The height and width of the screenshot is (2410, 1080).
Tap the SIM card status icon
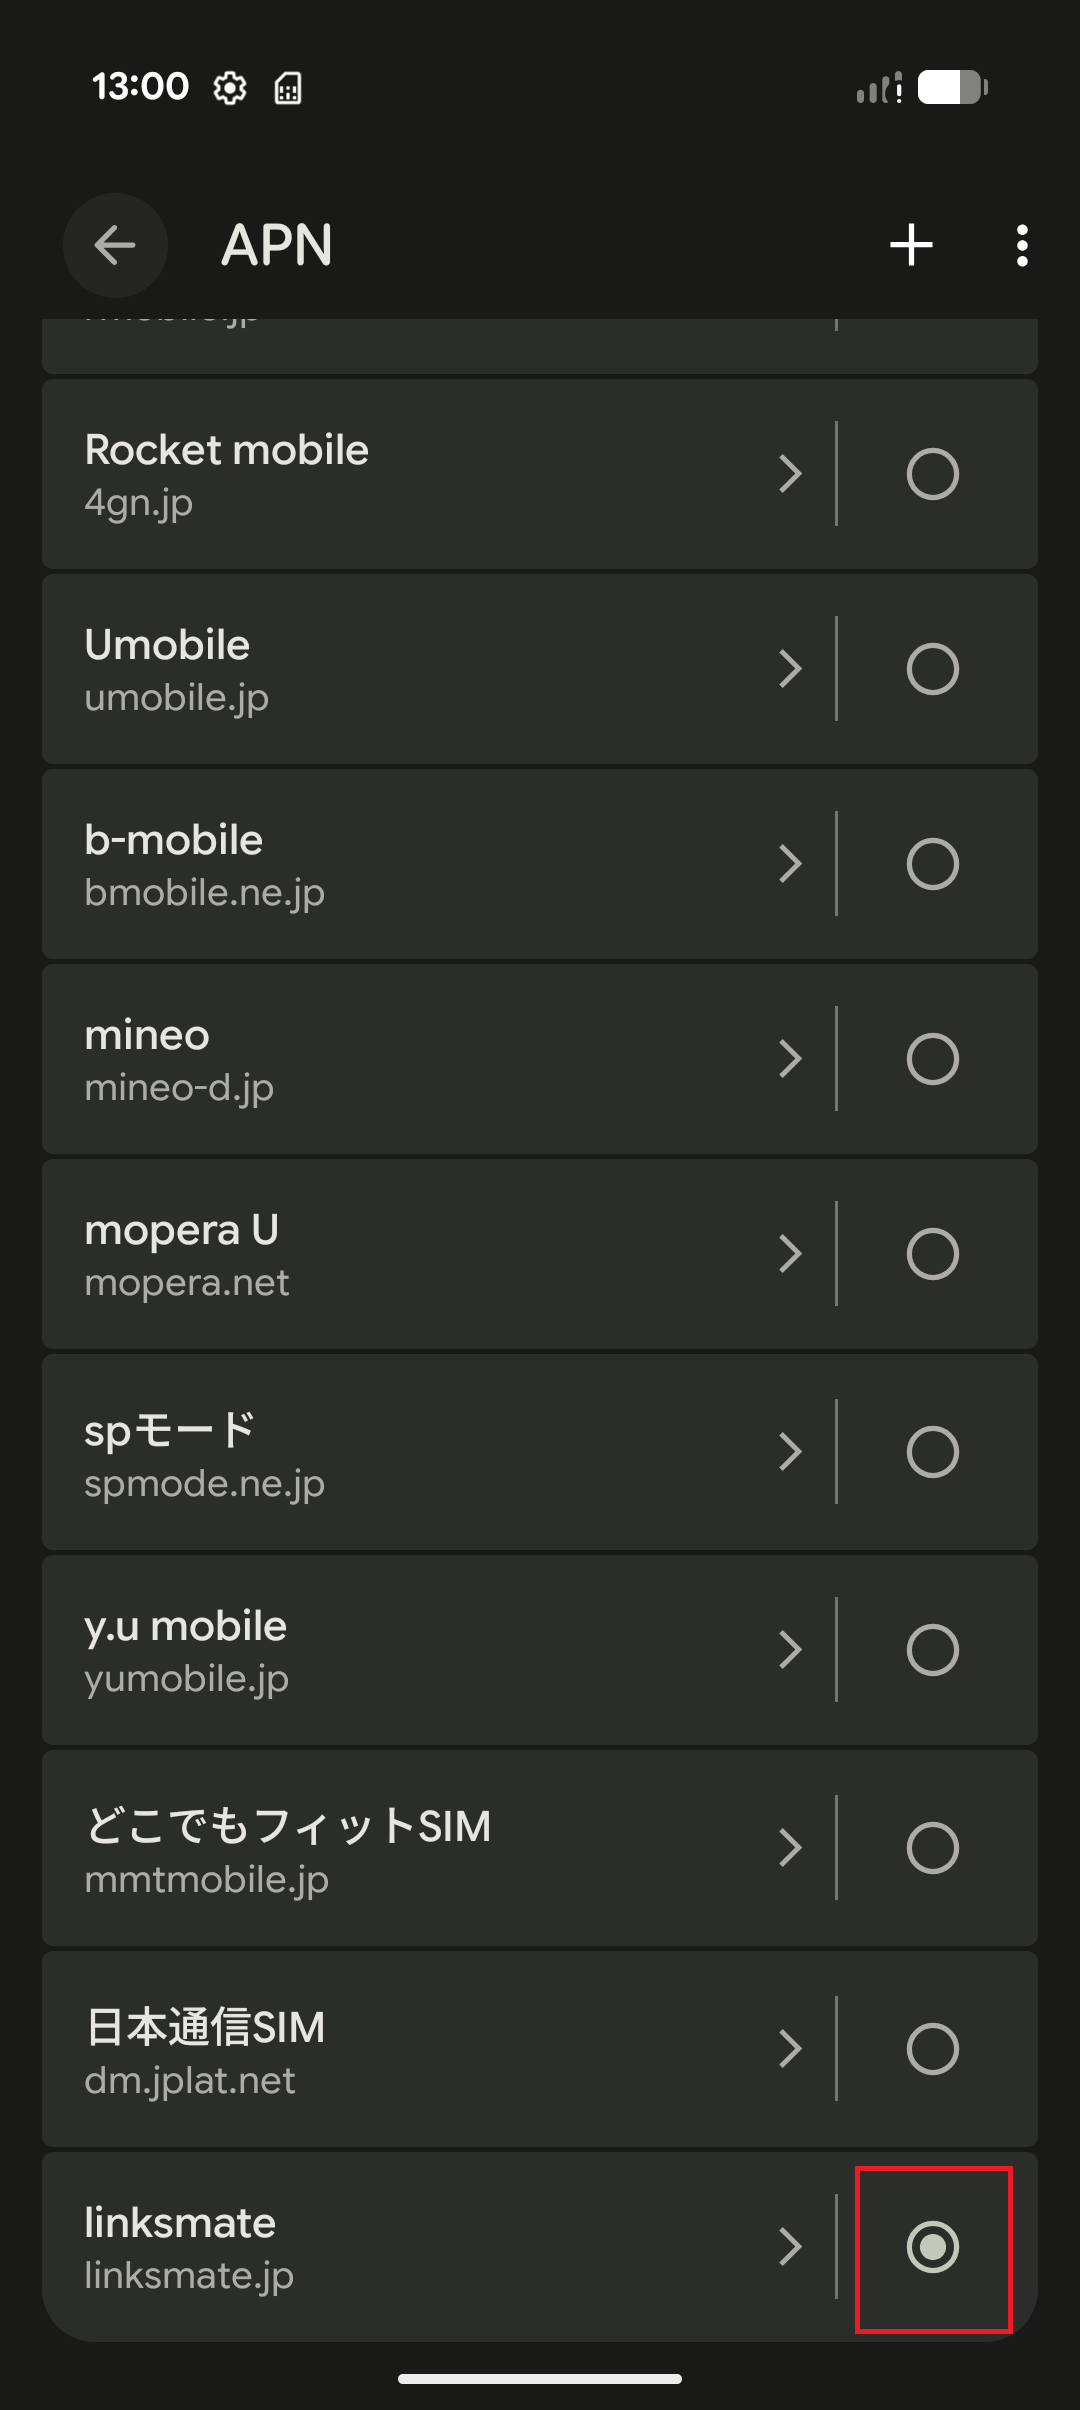288,88
